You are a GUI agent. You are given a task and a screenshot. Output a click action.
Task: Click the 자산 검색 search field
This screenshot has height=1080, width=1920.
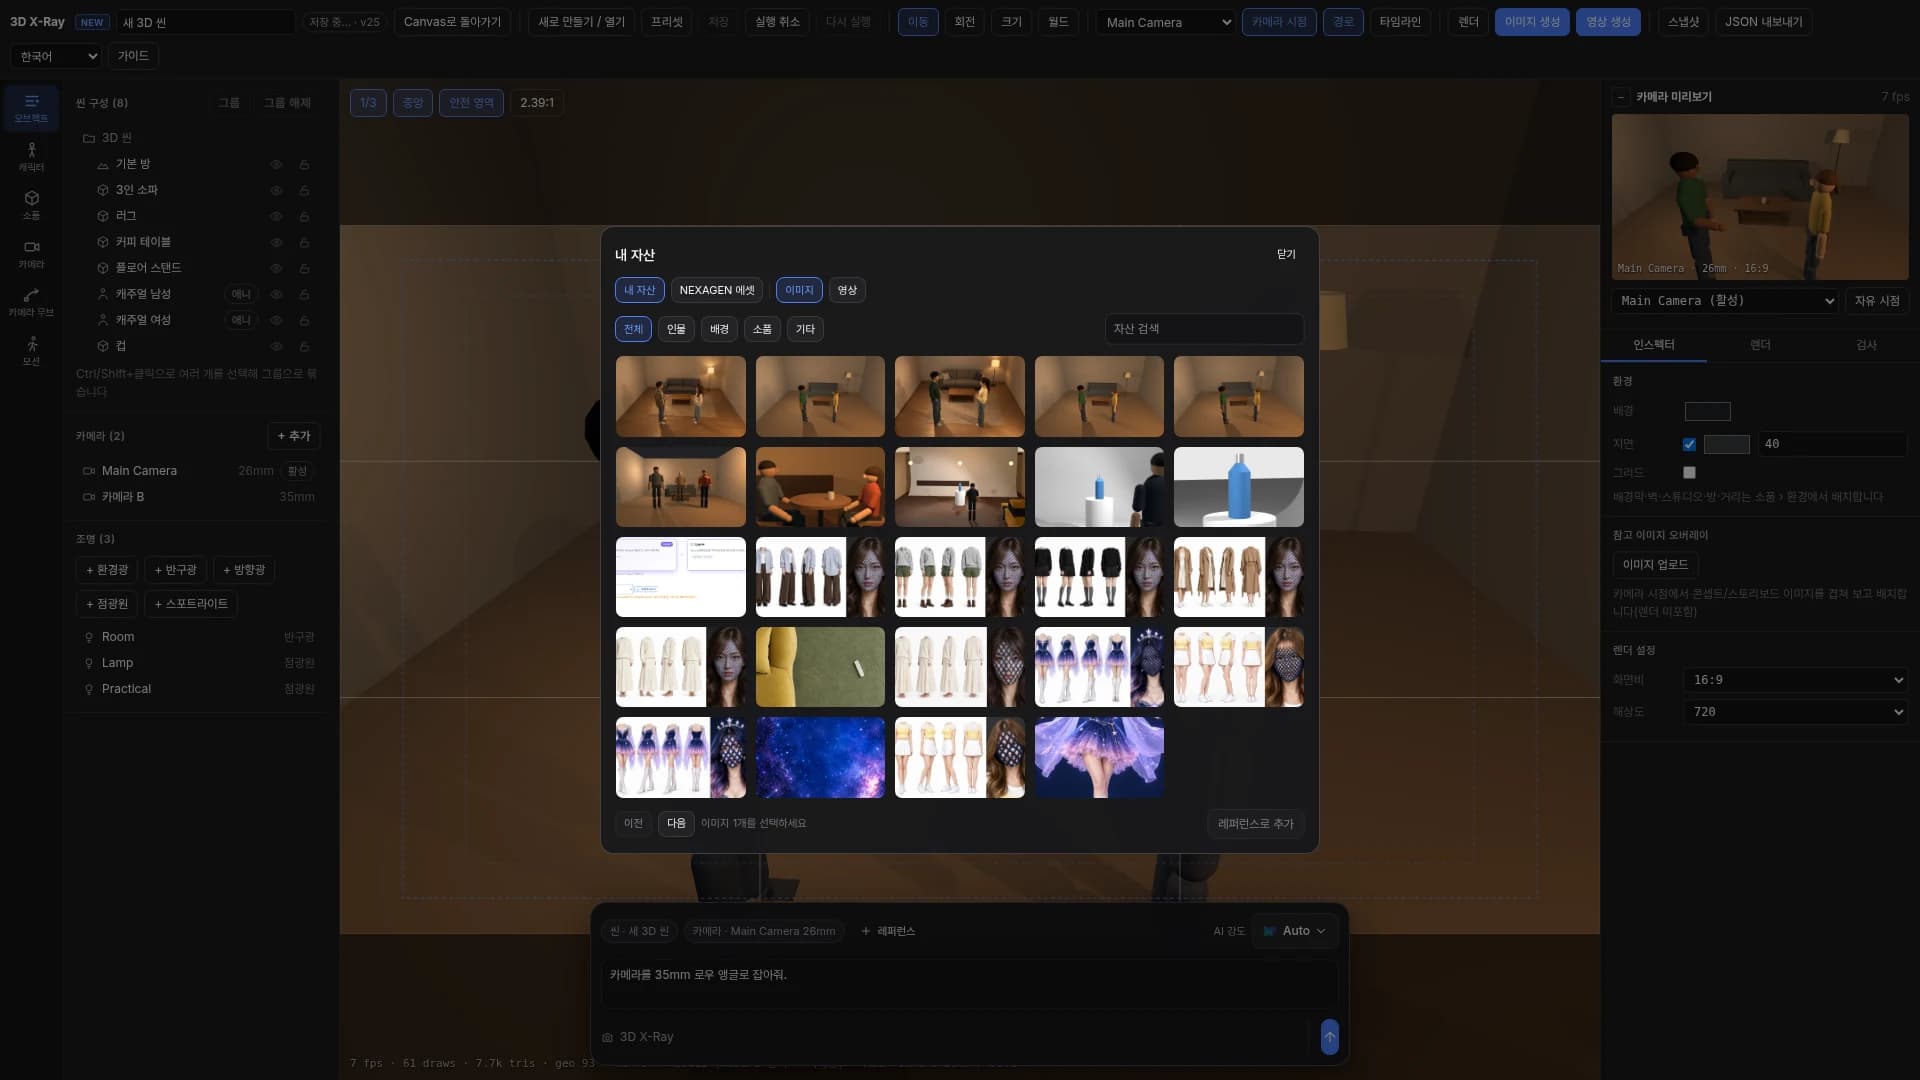(x=1204, y=329)
